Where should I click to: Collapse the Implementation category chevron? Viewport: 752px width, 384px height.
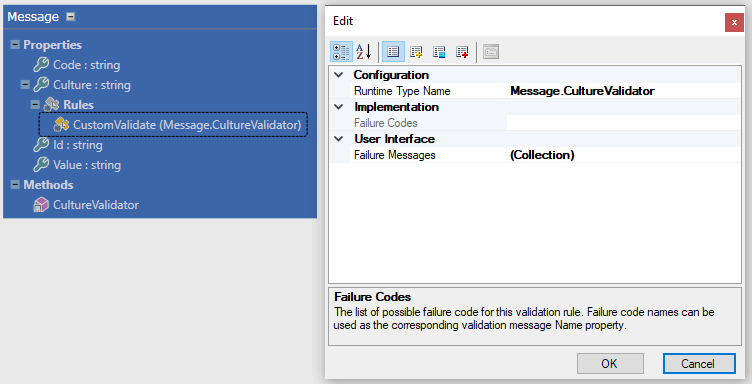click(339, 107)
